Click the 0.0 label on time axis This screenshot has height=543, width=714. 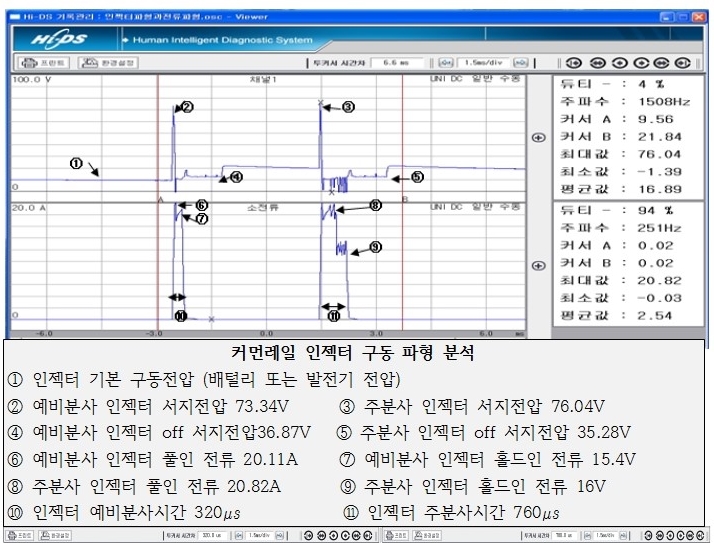point(266,334)
